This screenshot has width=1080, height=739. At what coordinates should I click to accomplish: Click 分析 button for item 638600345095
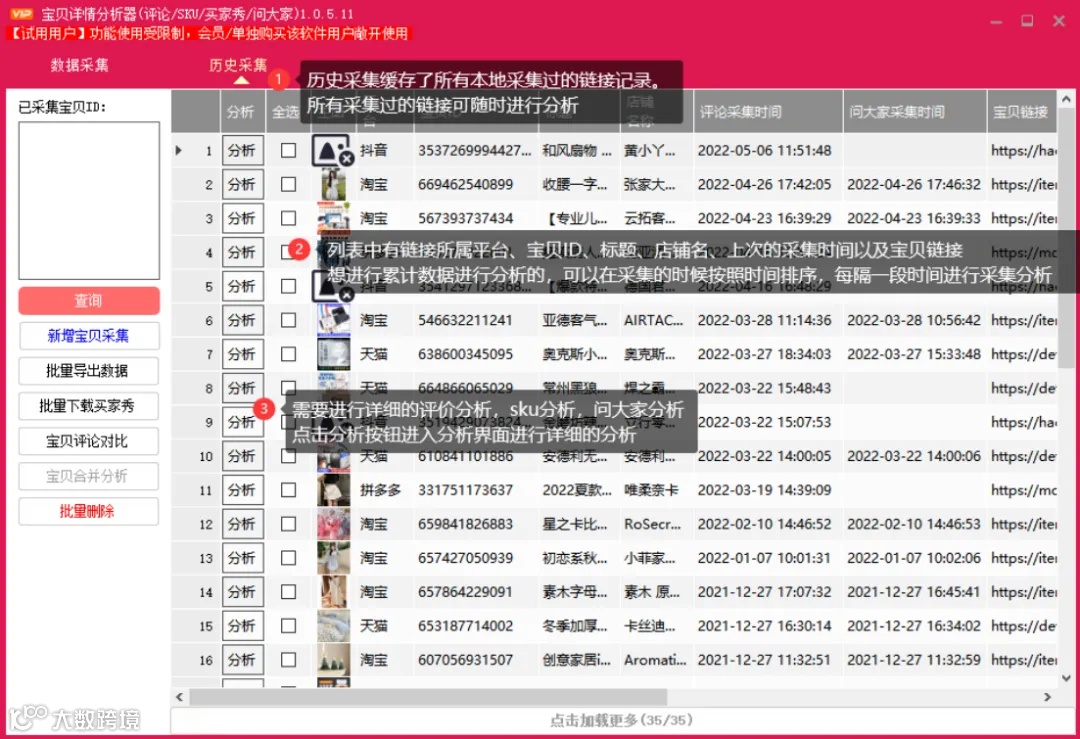click(242, 354)
